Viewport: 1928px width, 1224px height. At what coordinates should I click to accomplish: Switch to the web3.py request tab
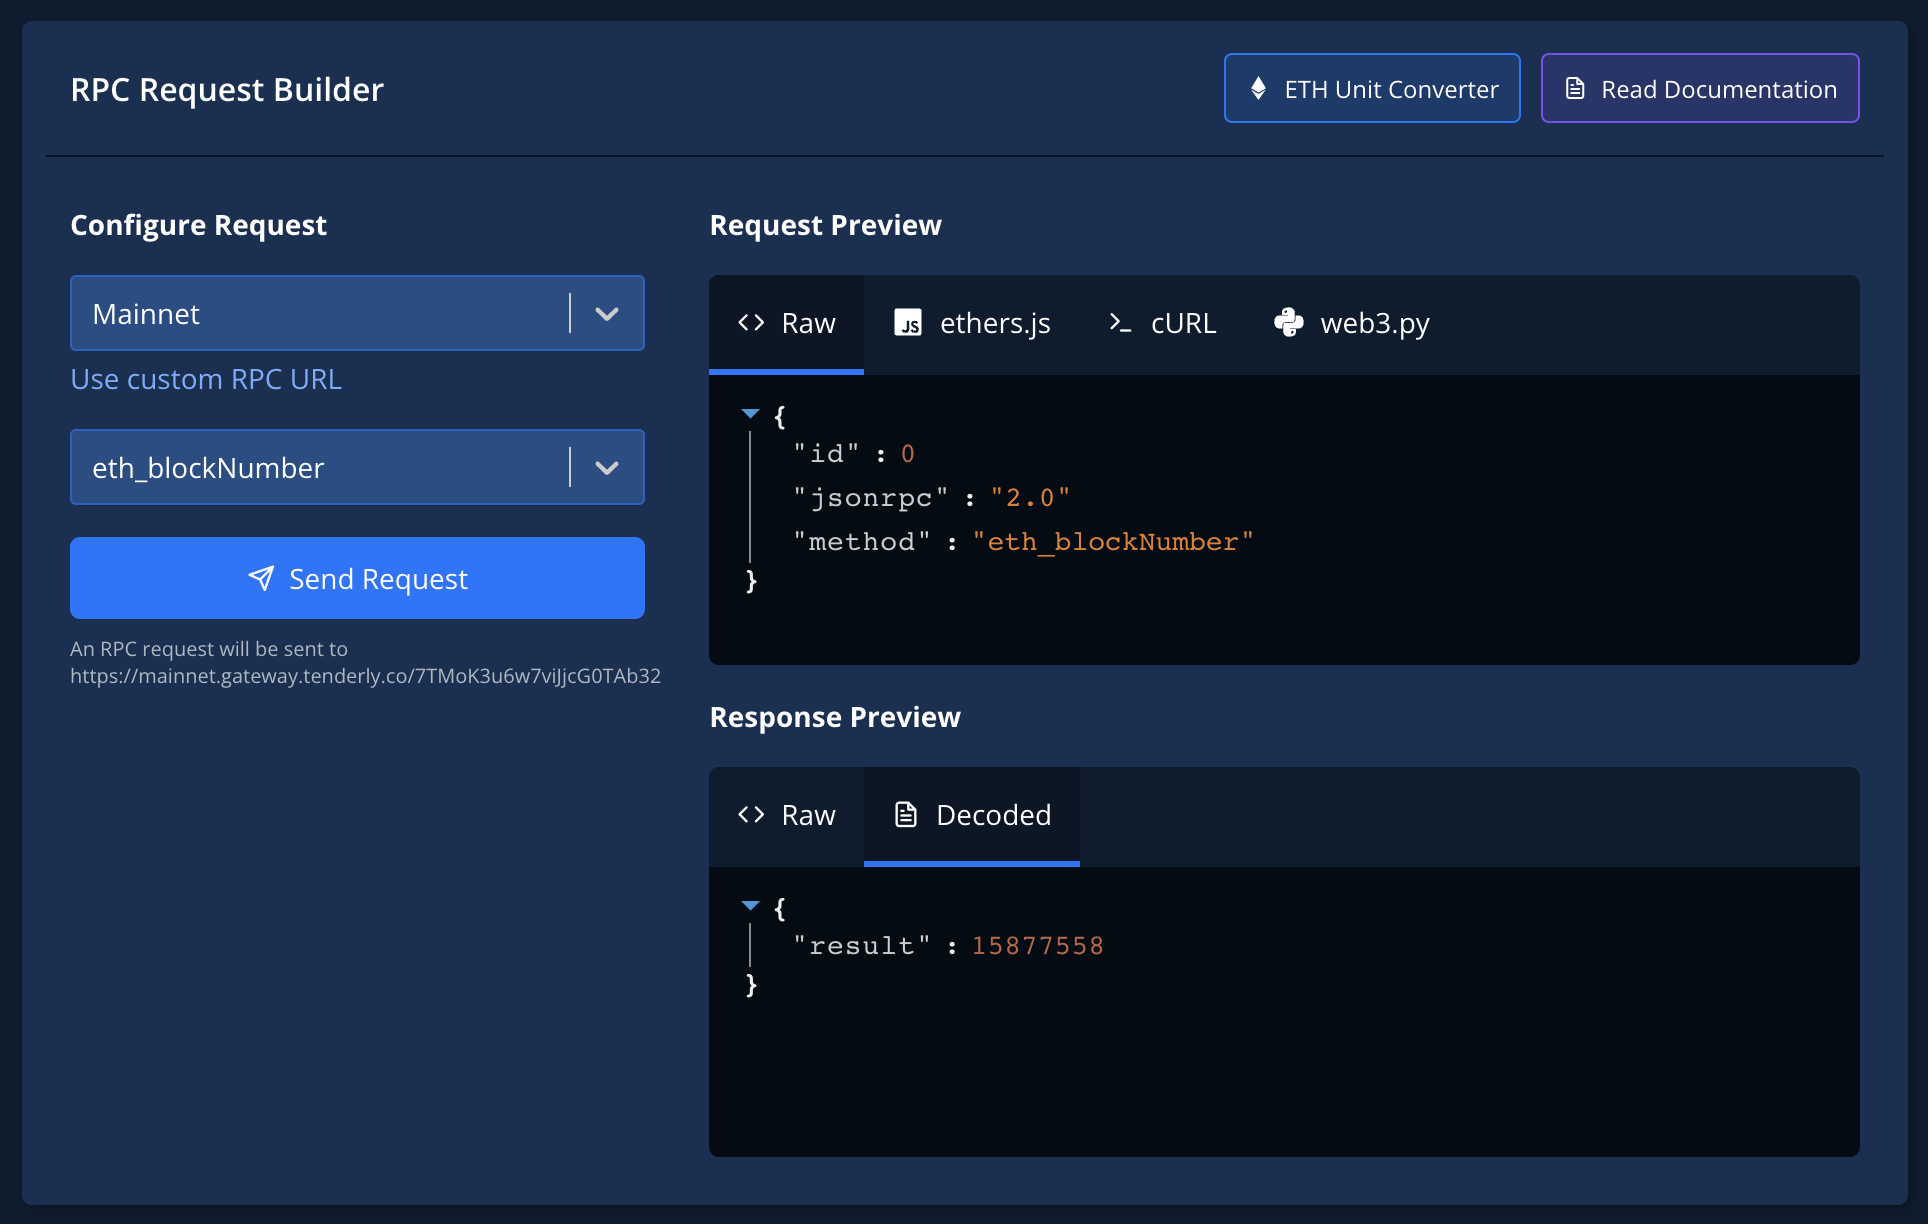coord(1352,323)
